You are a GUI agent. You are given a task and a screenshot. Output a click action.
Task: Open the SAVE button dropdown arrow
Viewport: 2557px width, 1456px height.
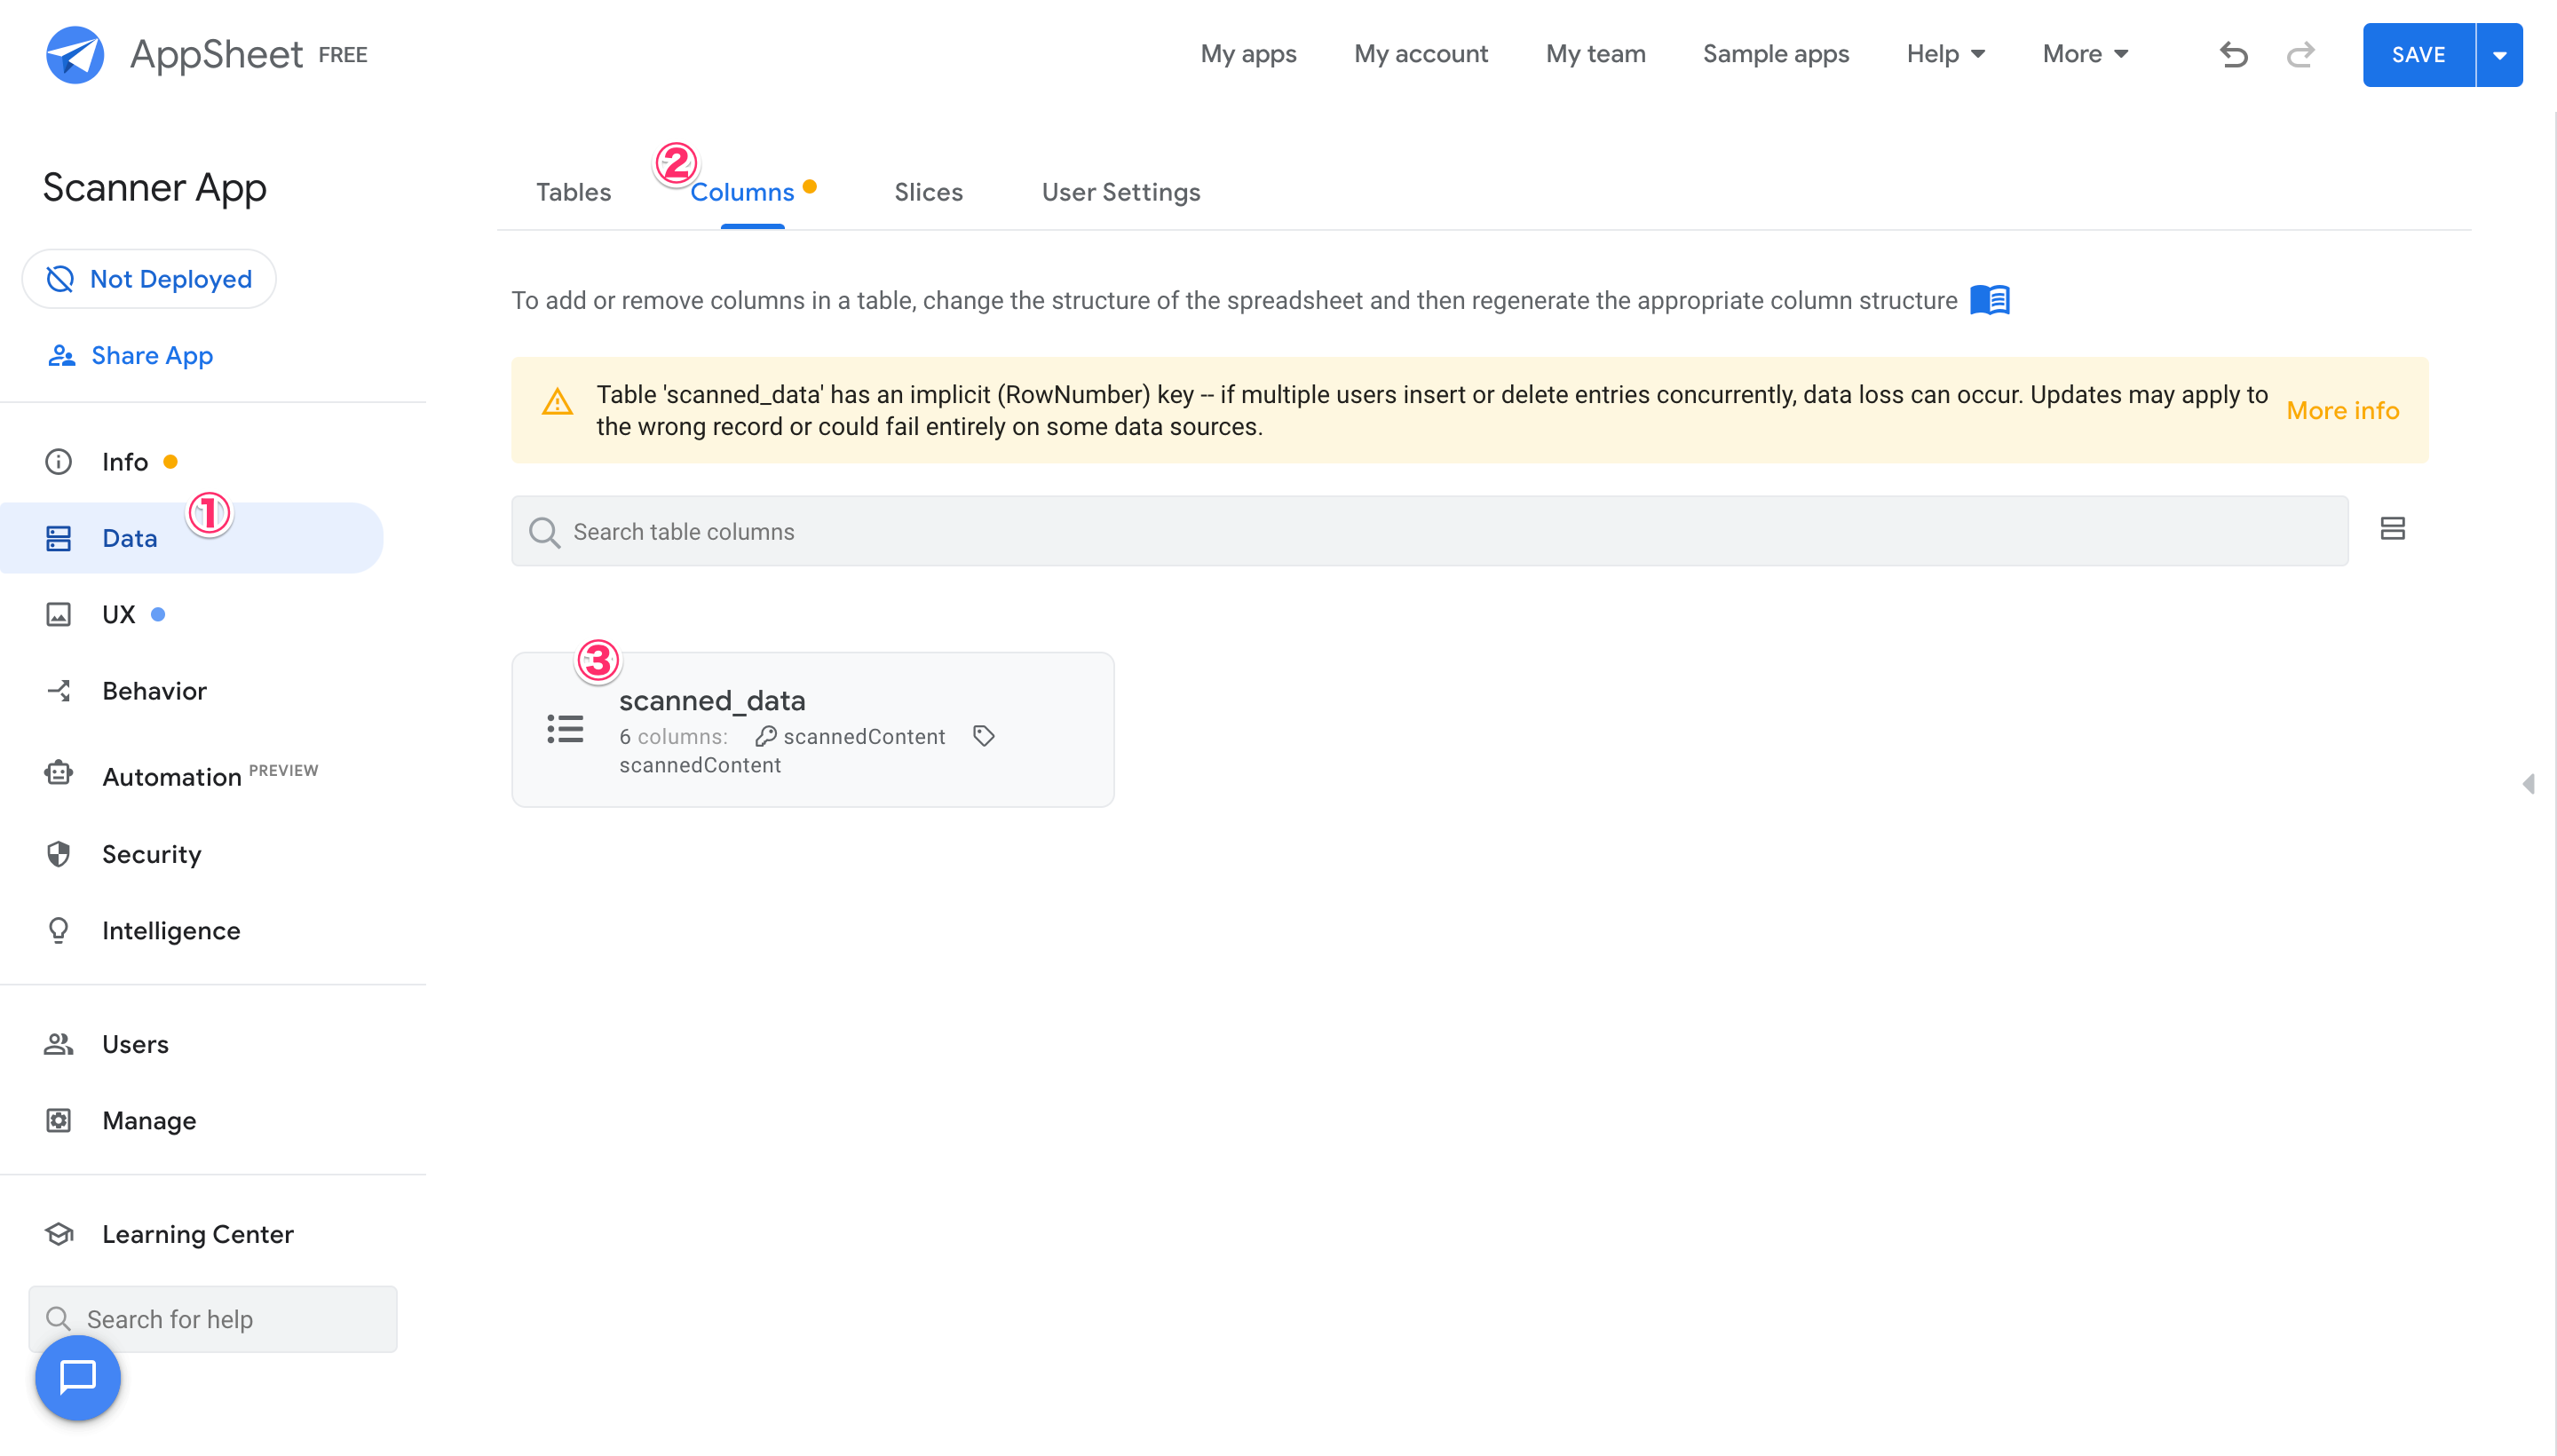click(2499, 55)
